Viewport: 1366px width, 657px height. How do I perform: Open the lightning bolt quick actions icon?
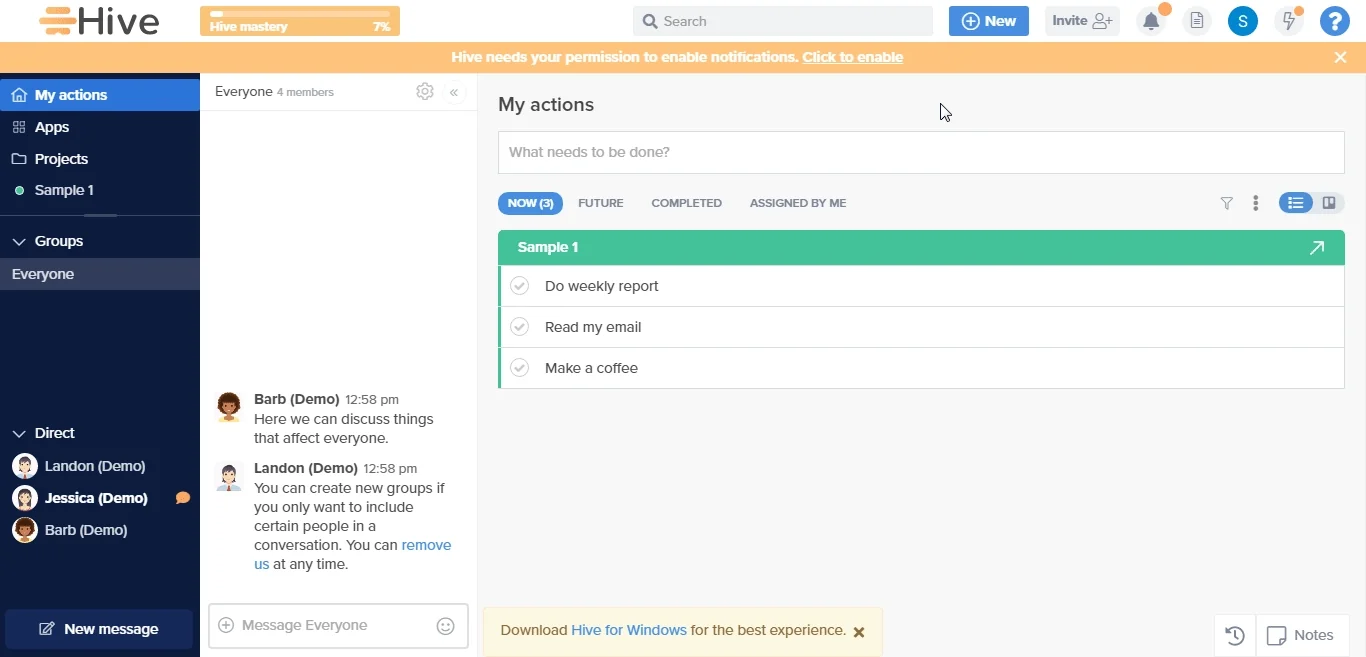[1290, 21]
